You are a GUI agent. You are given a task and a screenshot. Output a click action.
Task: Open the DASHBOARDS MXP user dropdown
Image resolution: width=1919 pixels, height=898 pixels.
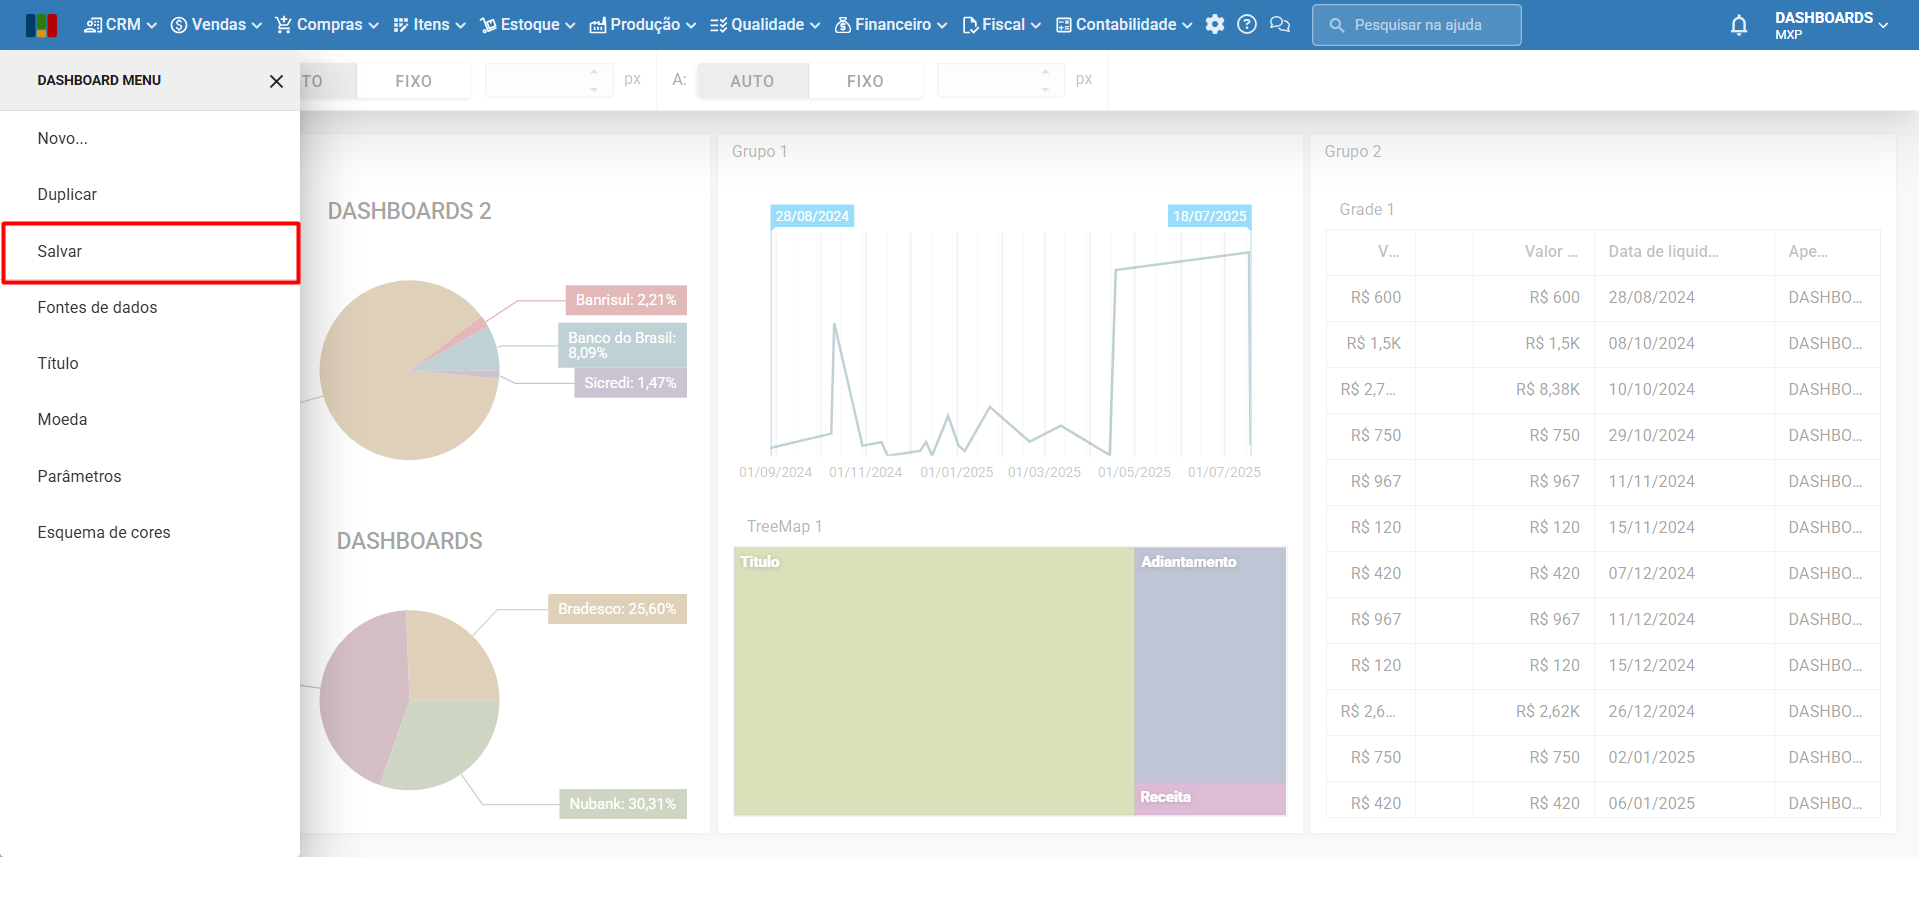pos(1830,25)
